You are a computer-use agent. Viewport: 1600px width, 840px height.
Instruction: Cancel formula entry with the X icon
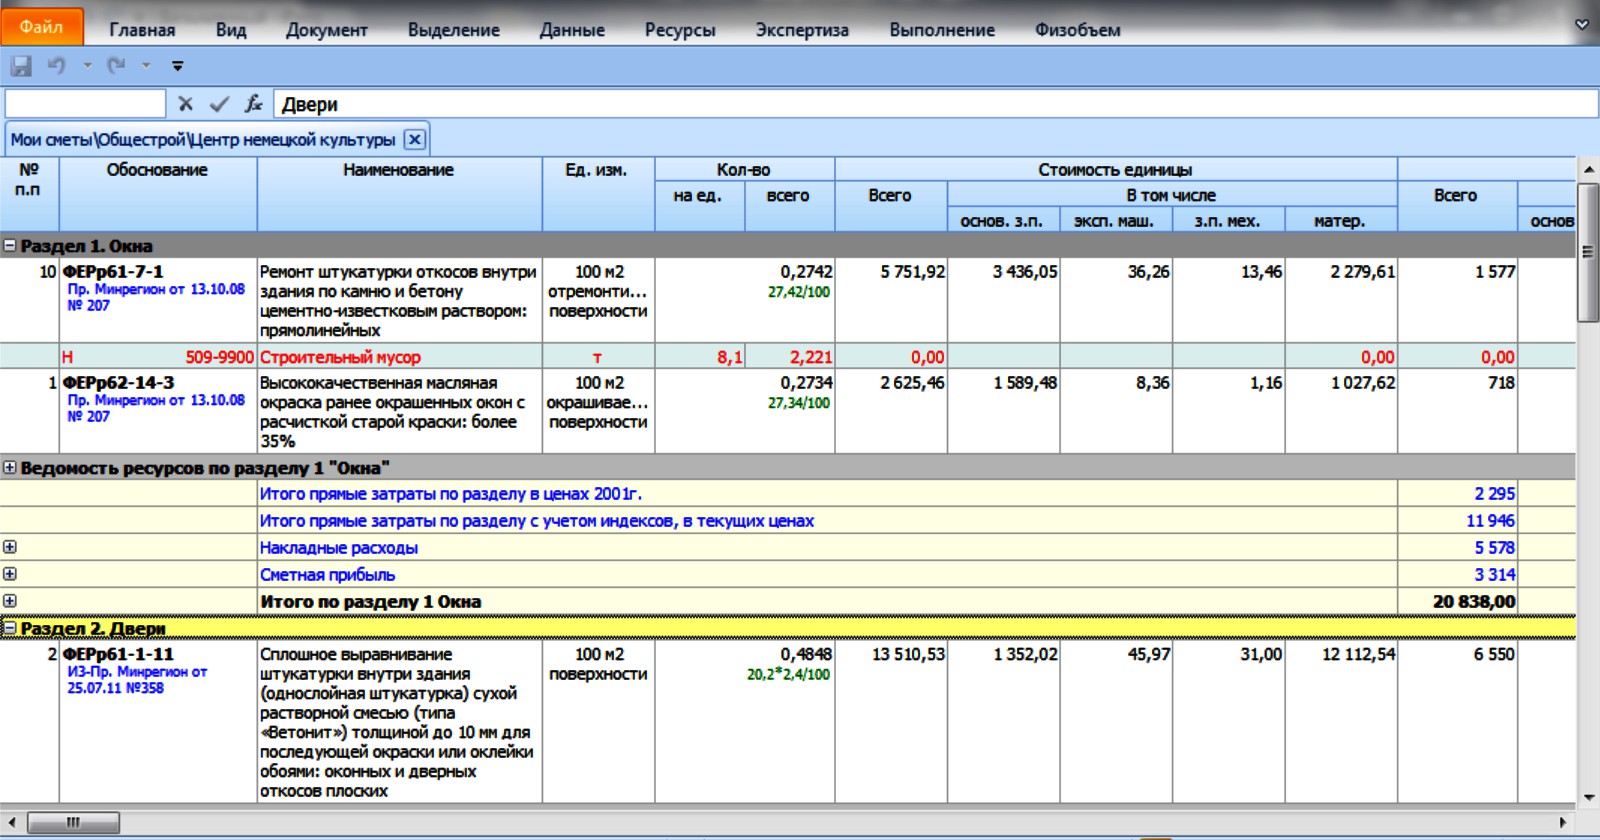tap(186, 104)
